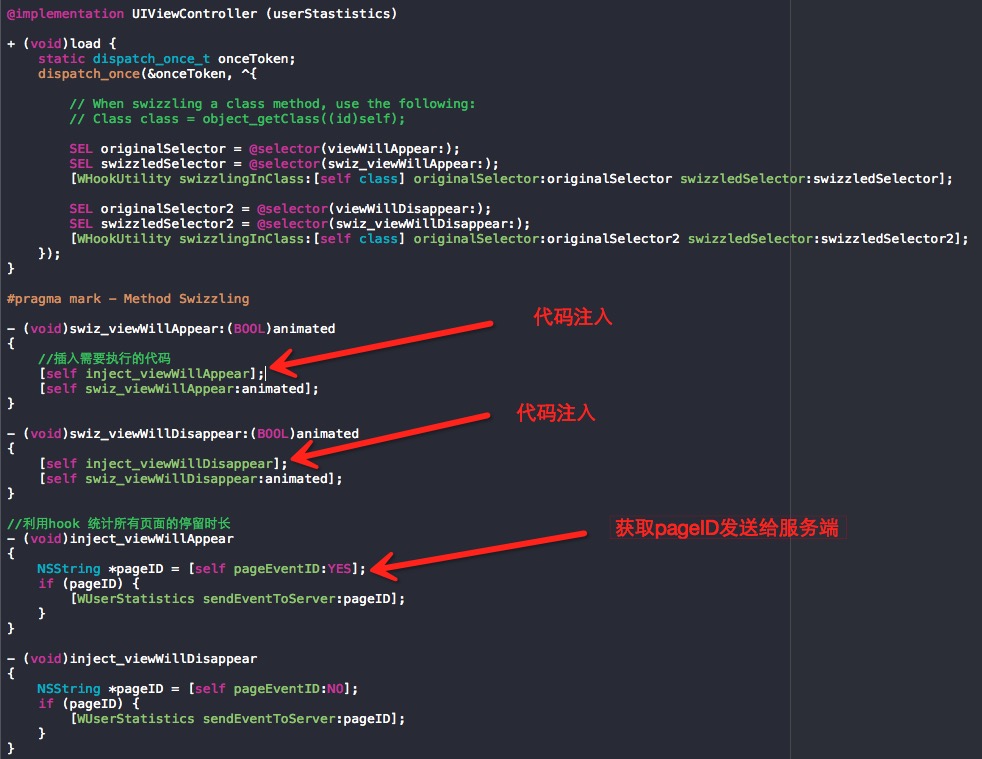The image size is (982, 759).
Task: Click the inject_viewWillDisappear method definition name
Action: 163,659
